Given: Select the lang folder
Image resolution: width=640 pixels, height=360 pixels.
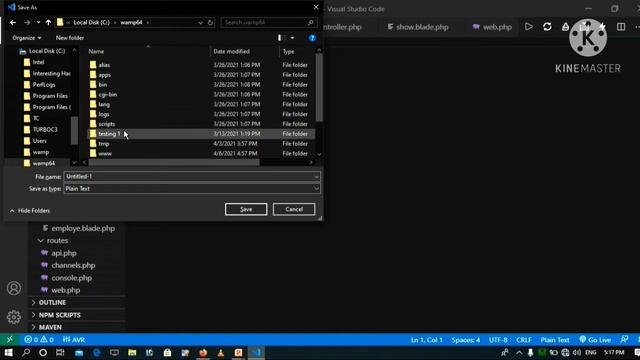Looking at the screenshot, I should 104,104.
